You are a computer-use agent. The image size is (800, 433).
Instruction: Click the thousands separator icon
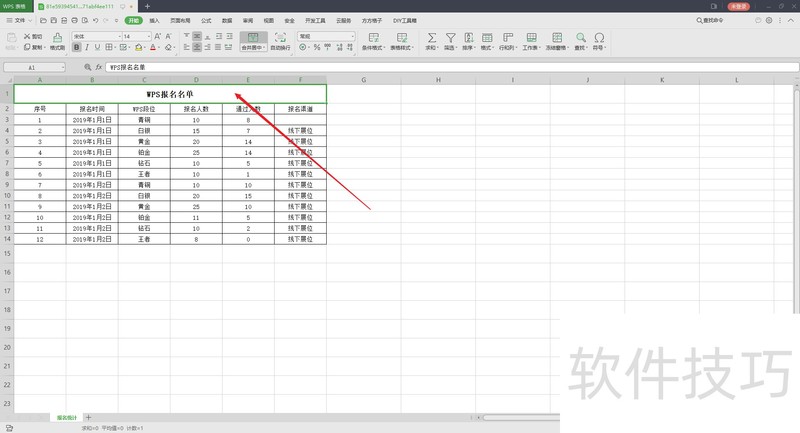[328, 47]
